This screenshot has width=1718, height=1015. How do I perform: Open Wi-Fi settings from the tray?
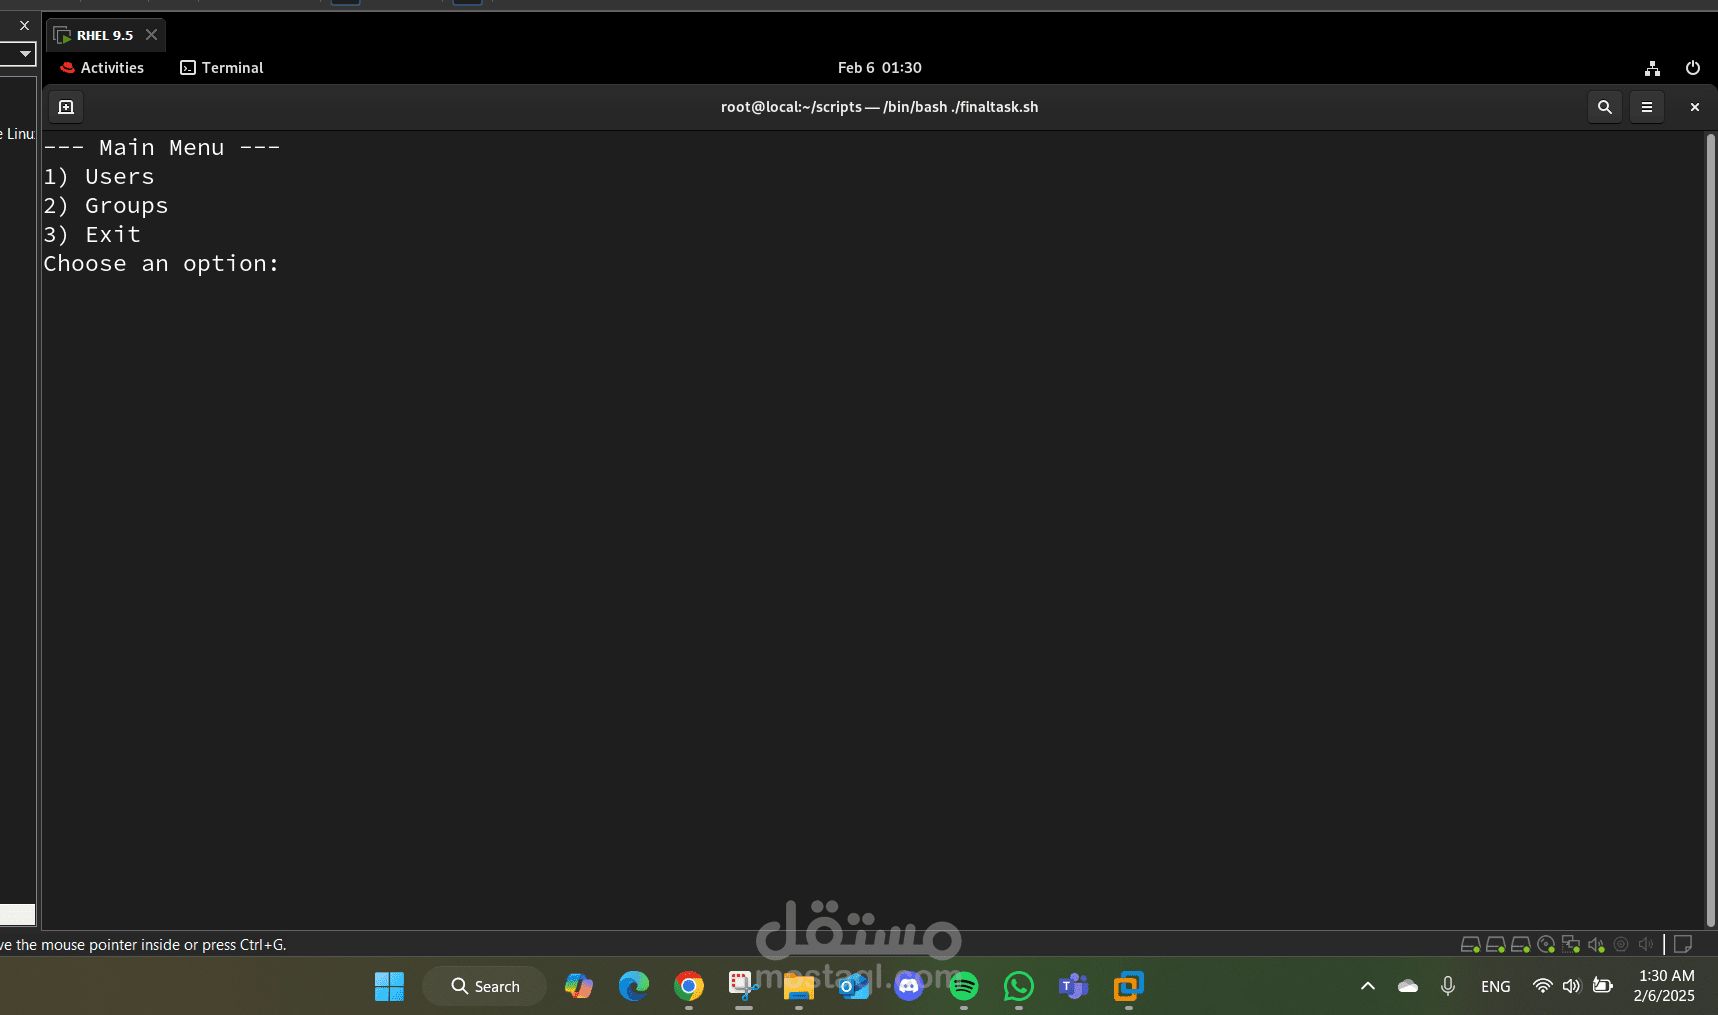1543,986
